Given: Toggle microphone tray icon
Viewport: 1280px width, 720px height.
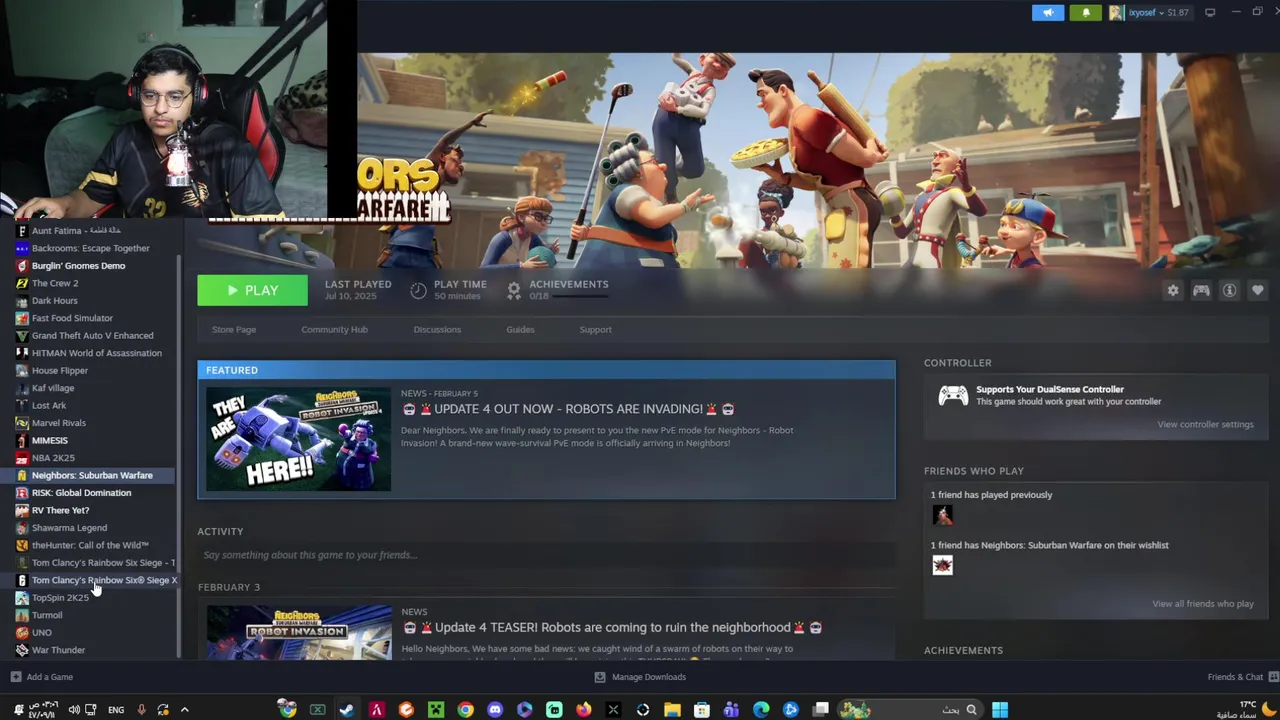Looking at the screenshot, I should click(x=141, y=710).
